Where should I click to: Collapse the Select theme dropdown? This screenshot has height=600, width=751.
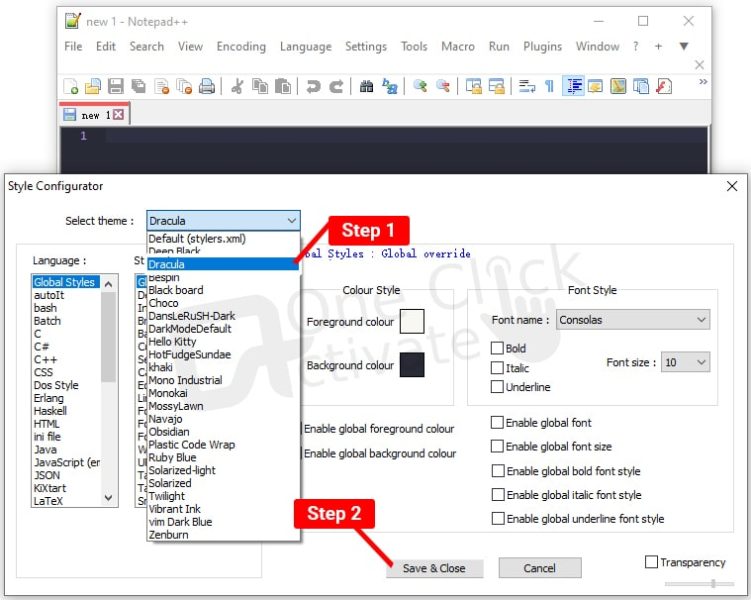(291, 221)
